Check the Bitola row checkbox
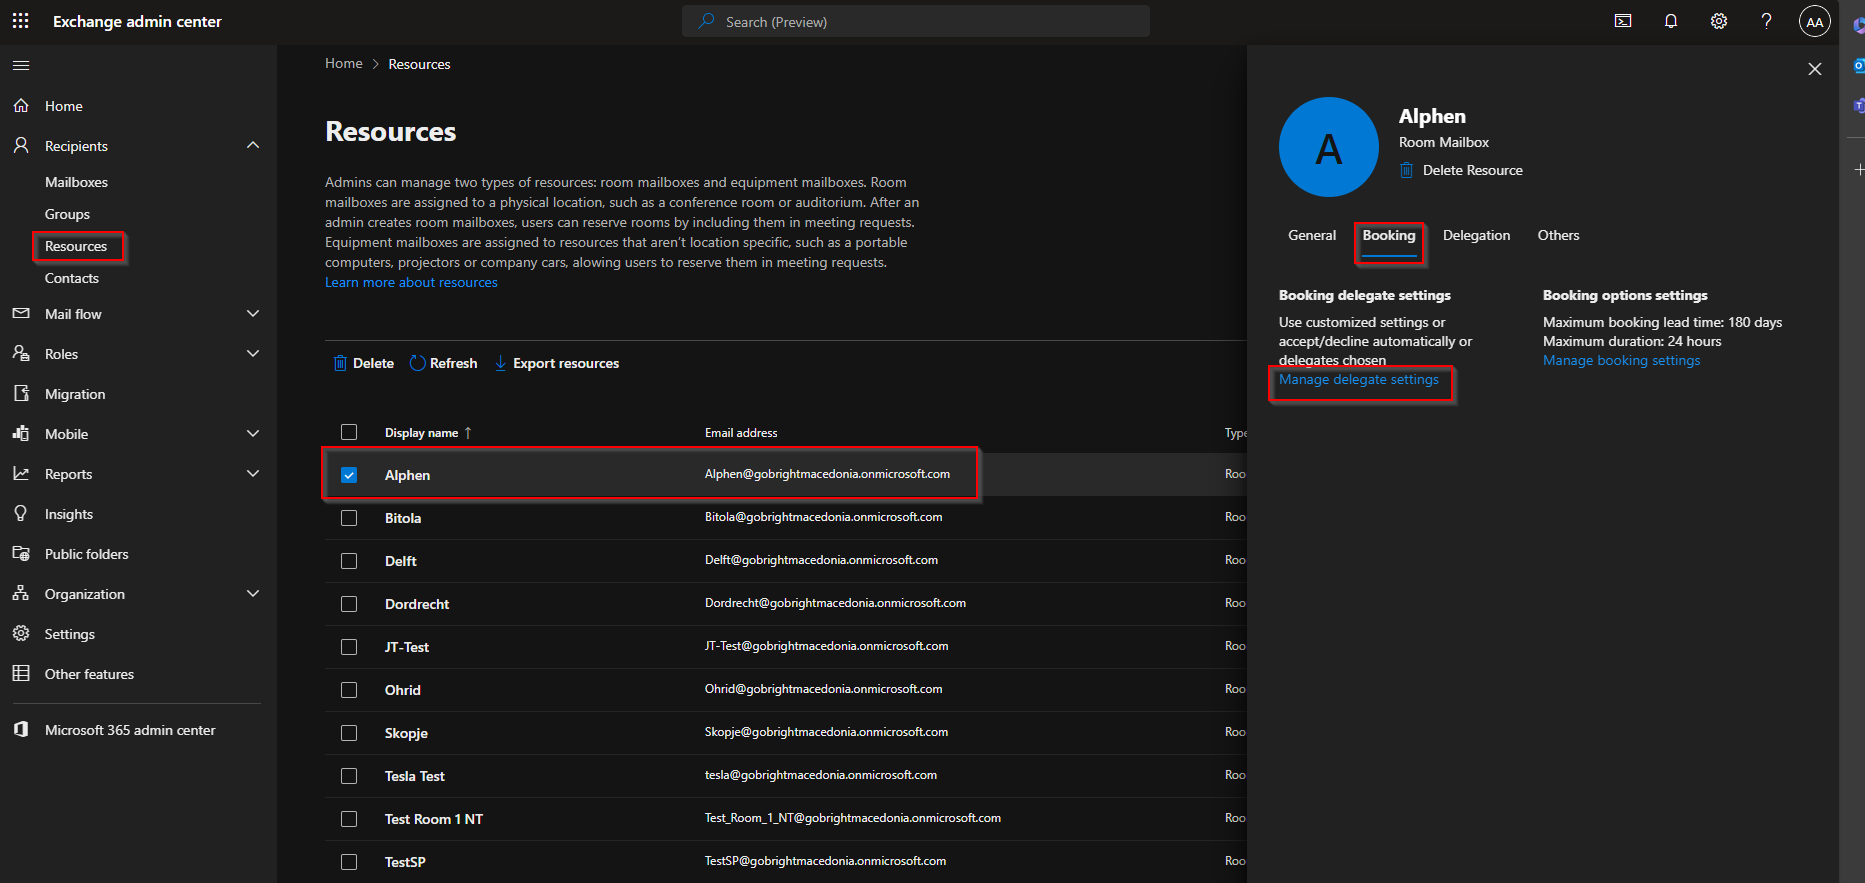This screenshot has width=1865, height=883. (349, 518)
